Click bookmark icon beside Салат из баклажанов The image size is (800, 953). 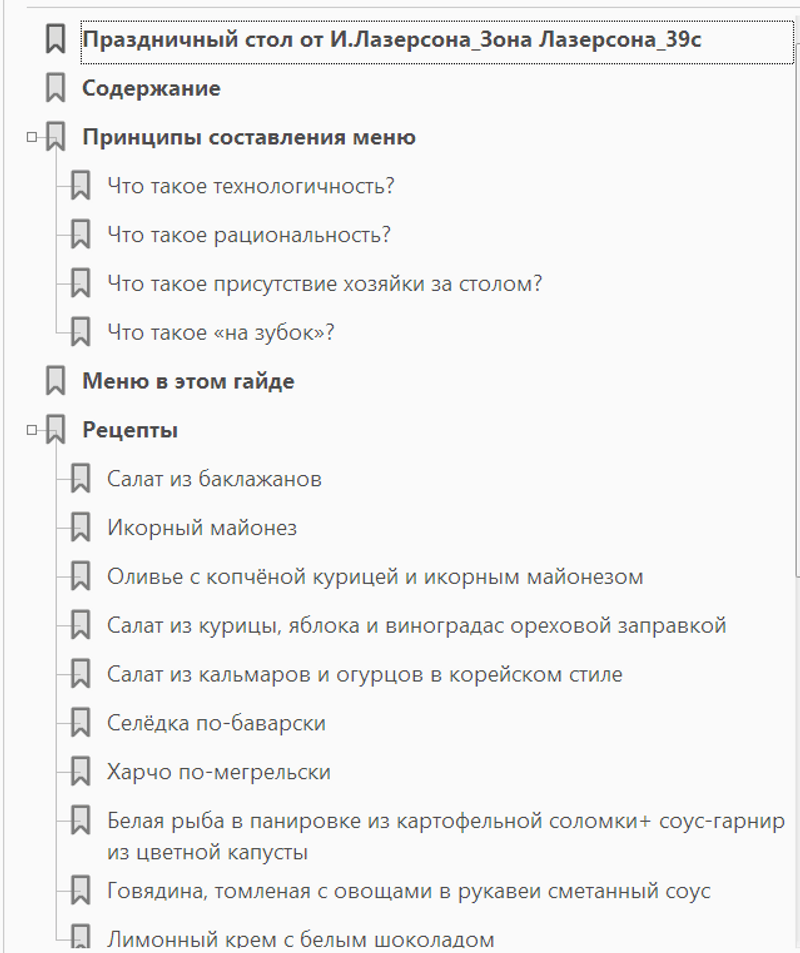click(x=81, y=479)
